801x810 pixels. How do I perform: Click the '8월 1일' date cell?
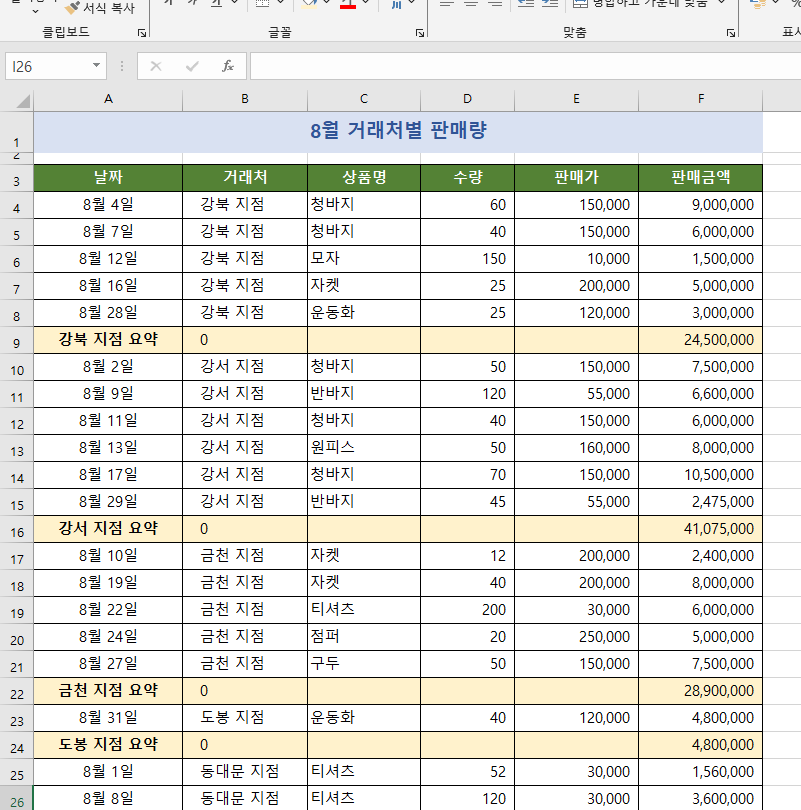tap(108, 772)
